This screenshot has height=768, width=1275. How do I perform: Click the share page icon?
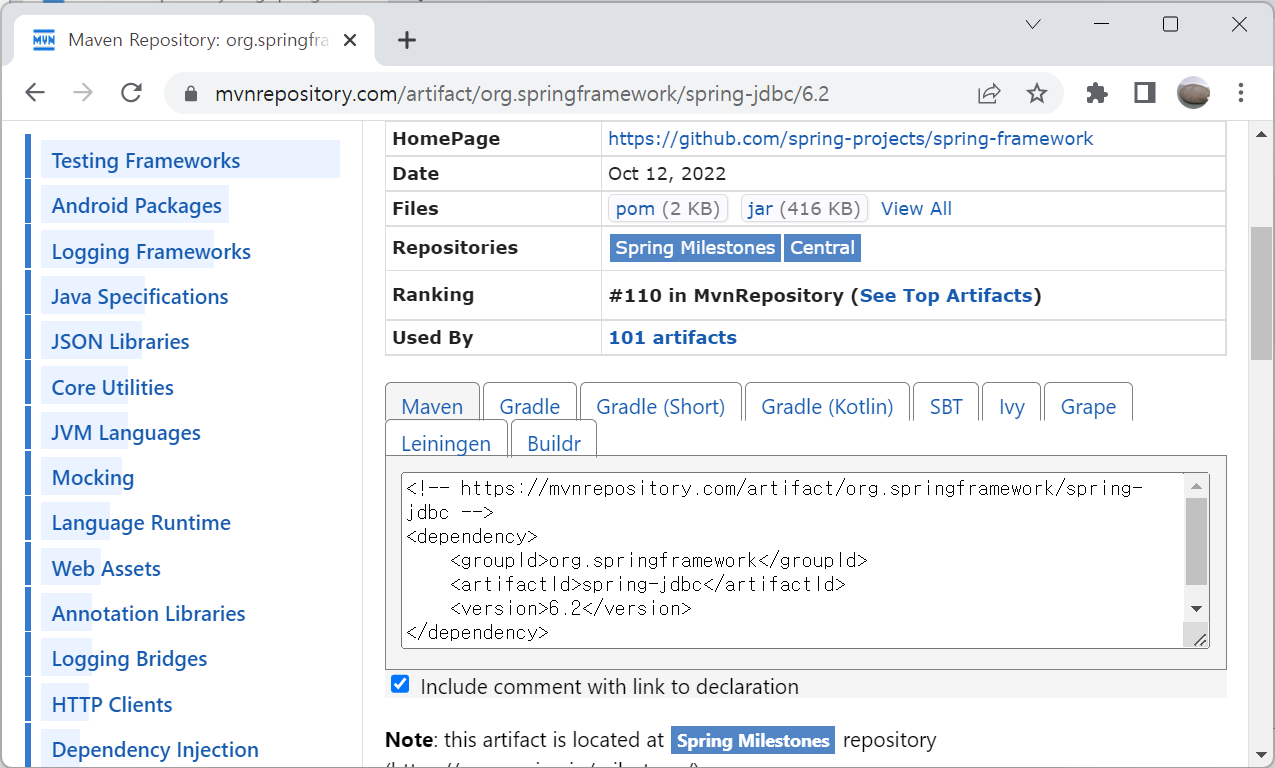coord(989,94)
